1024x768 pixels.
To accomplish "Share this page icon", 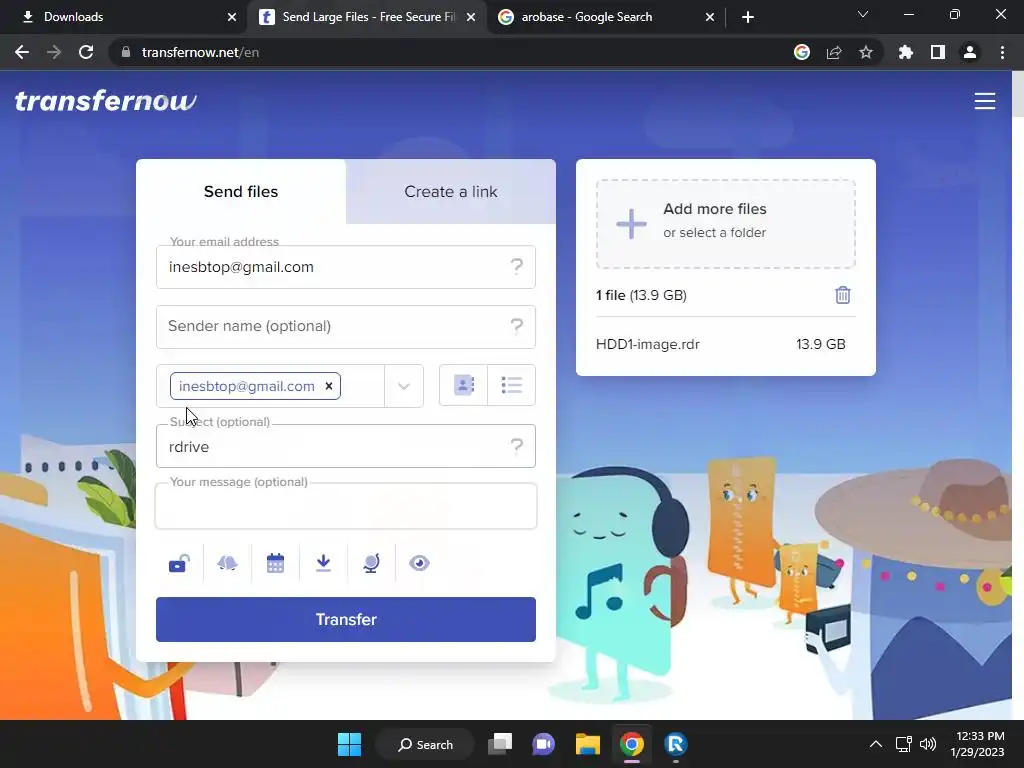I will pos(834,52).
